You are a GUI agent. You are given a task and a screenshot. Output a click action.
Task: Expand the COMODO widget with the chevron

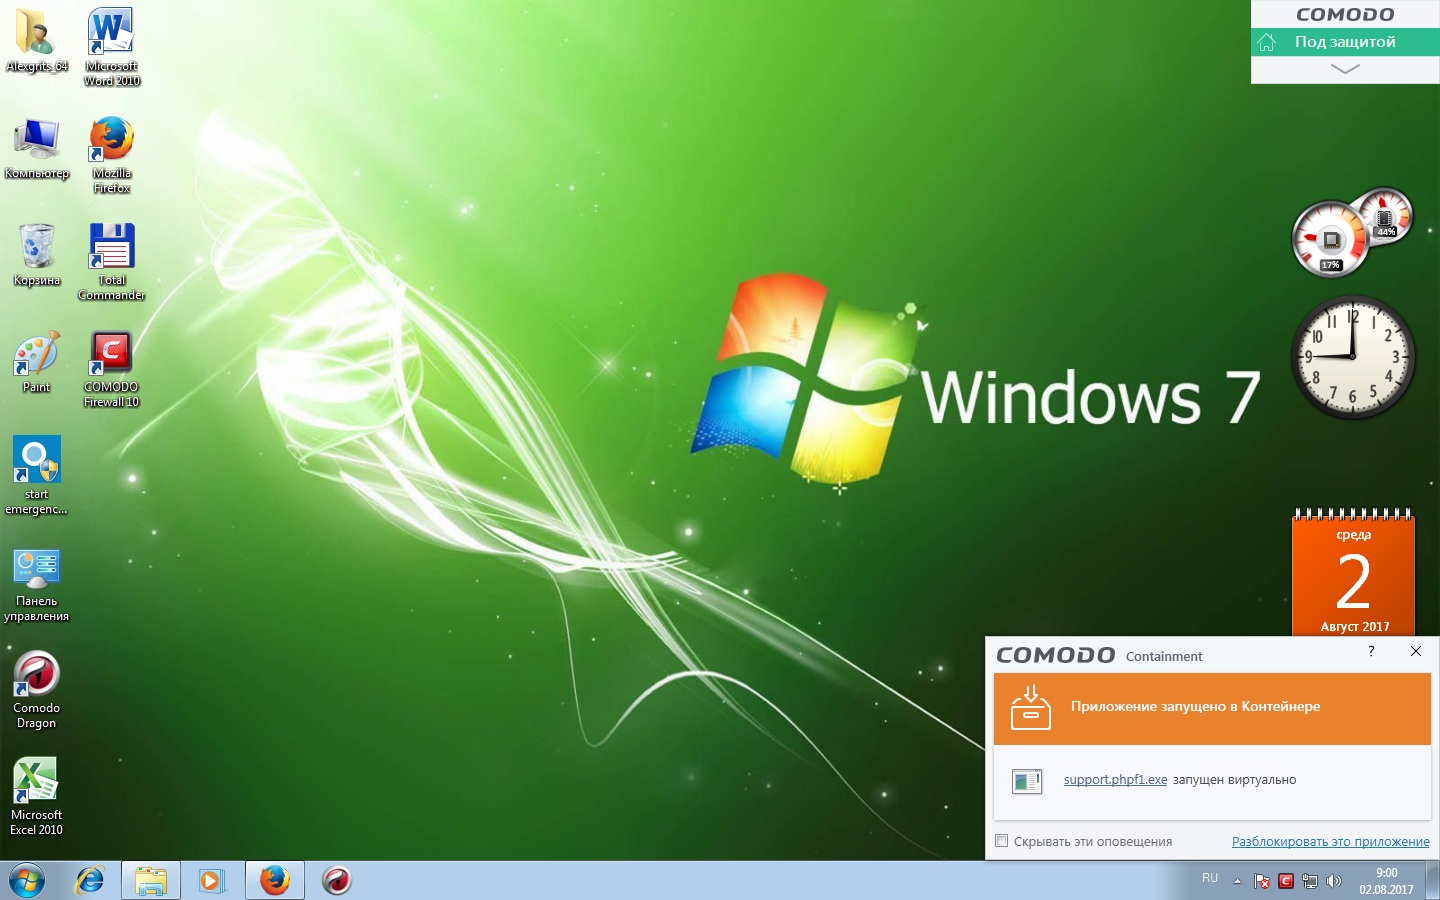(x=1345, y=69)
